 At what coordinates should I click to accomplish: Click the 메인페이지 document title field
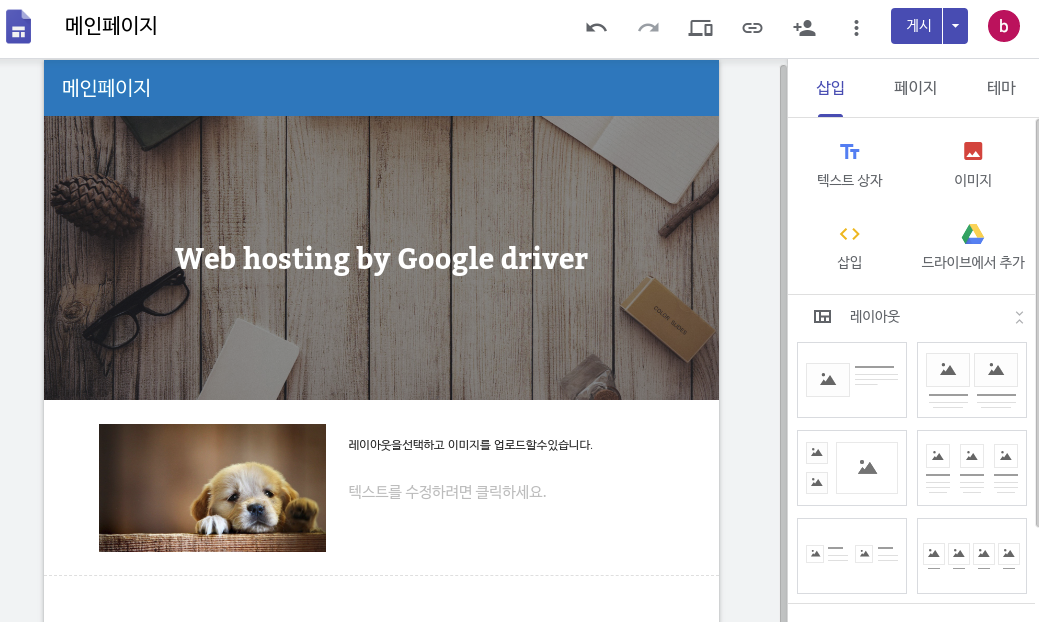[x=111, y=26]
